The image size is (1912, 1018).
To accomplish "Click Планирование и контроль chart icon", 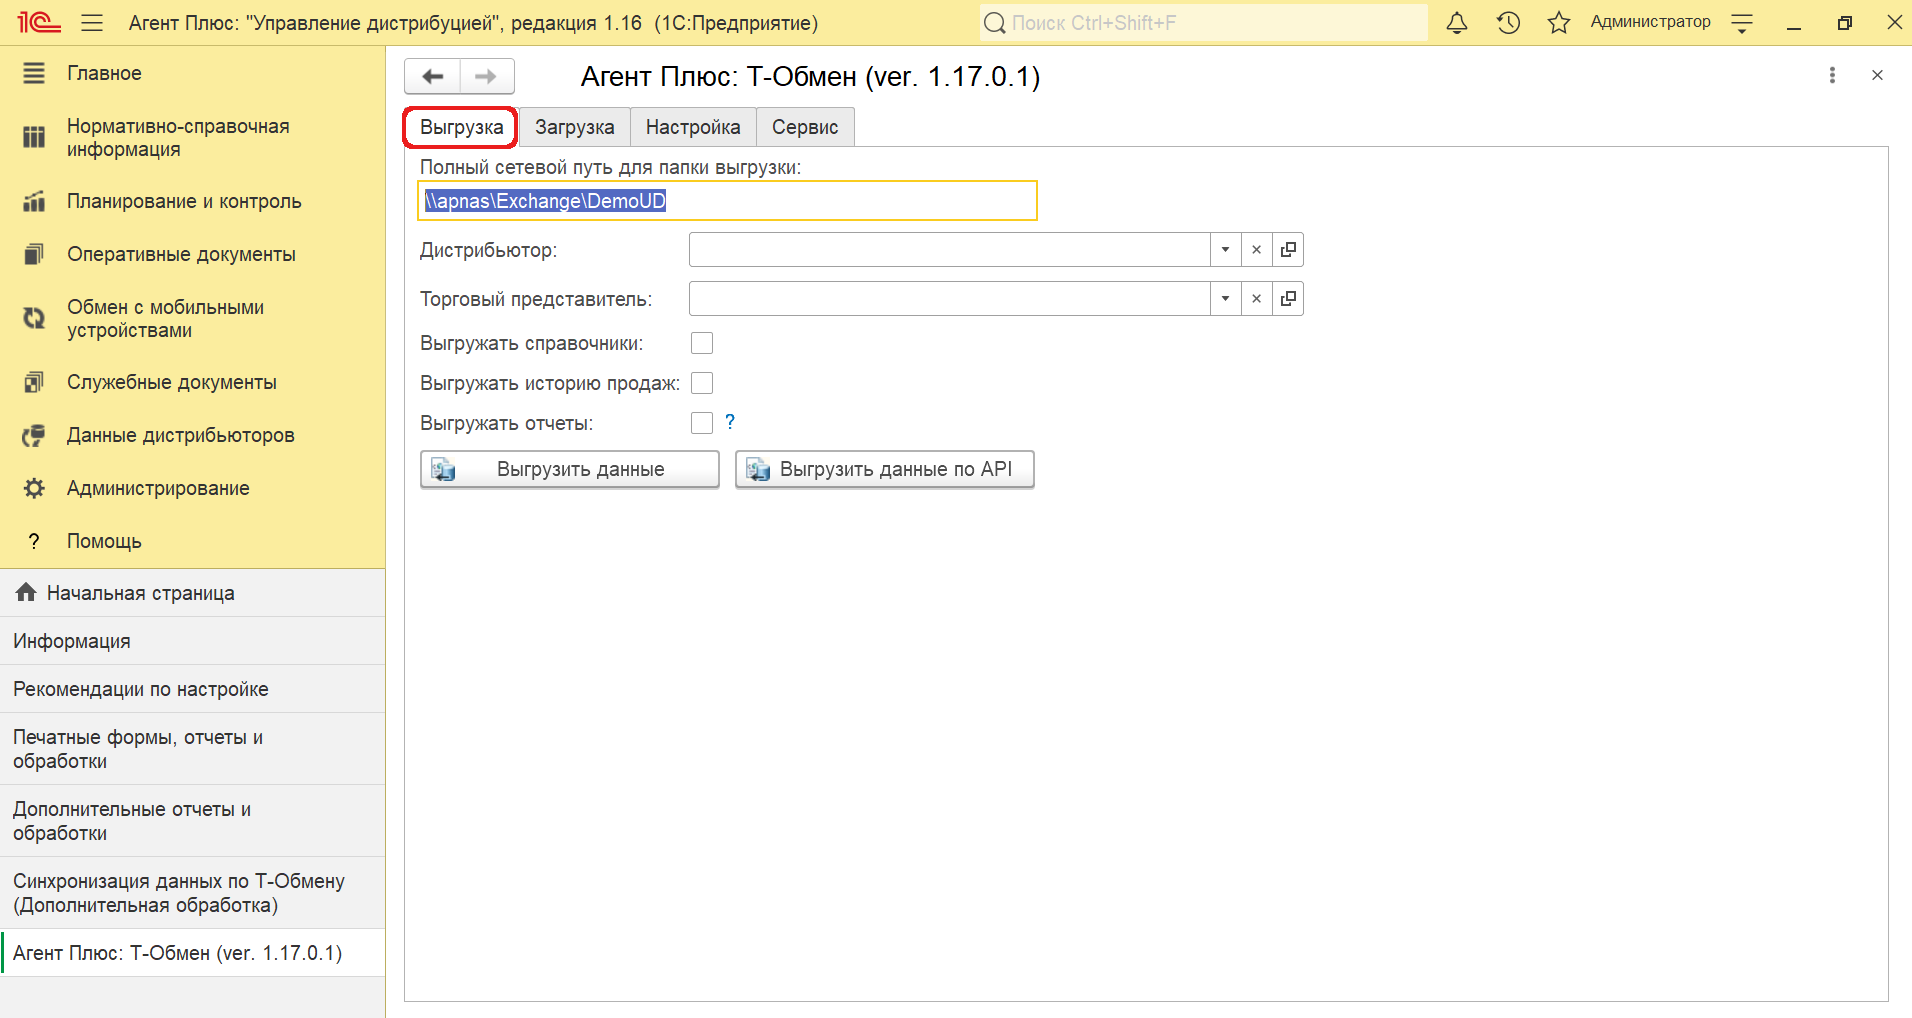I will pos(34,201).
